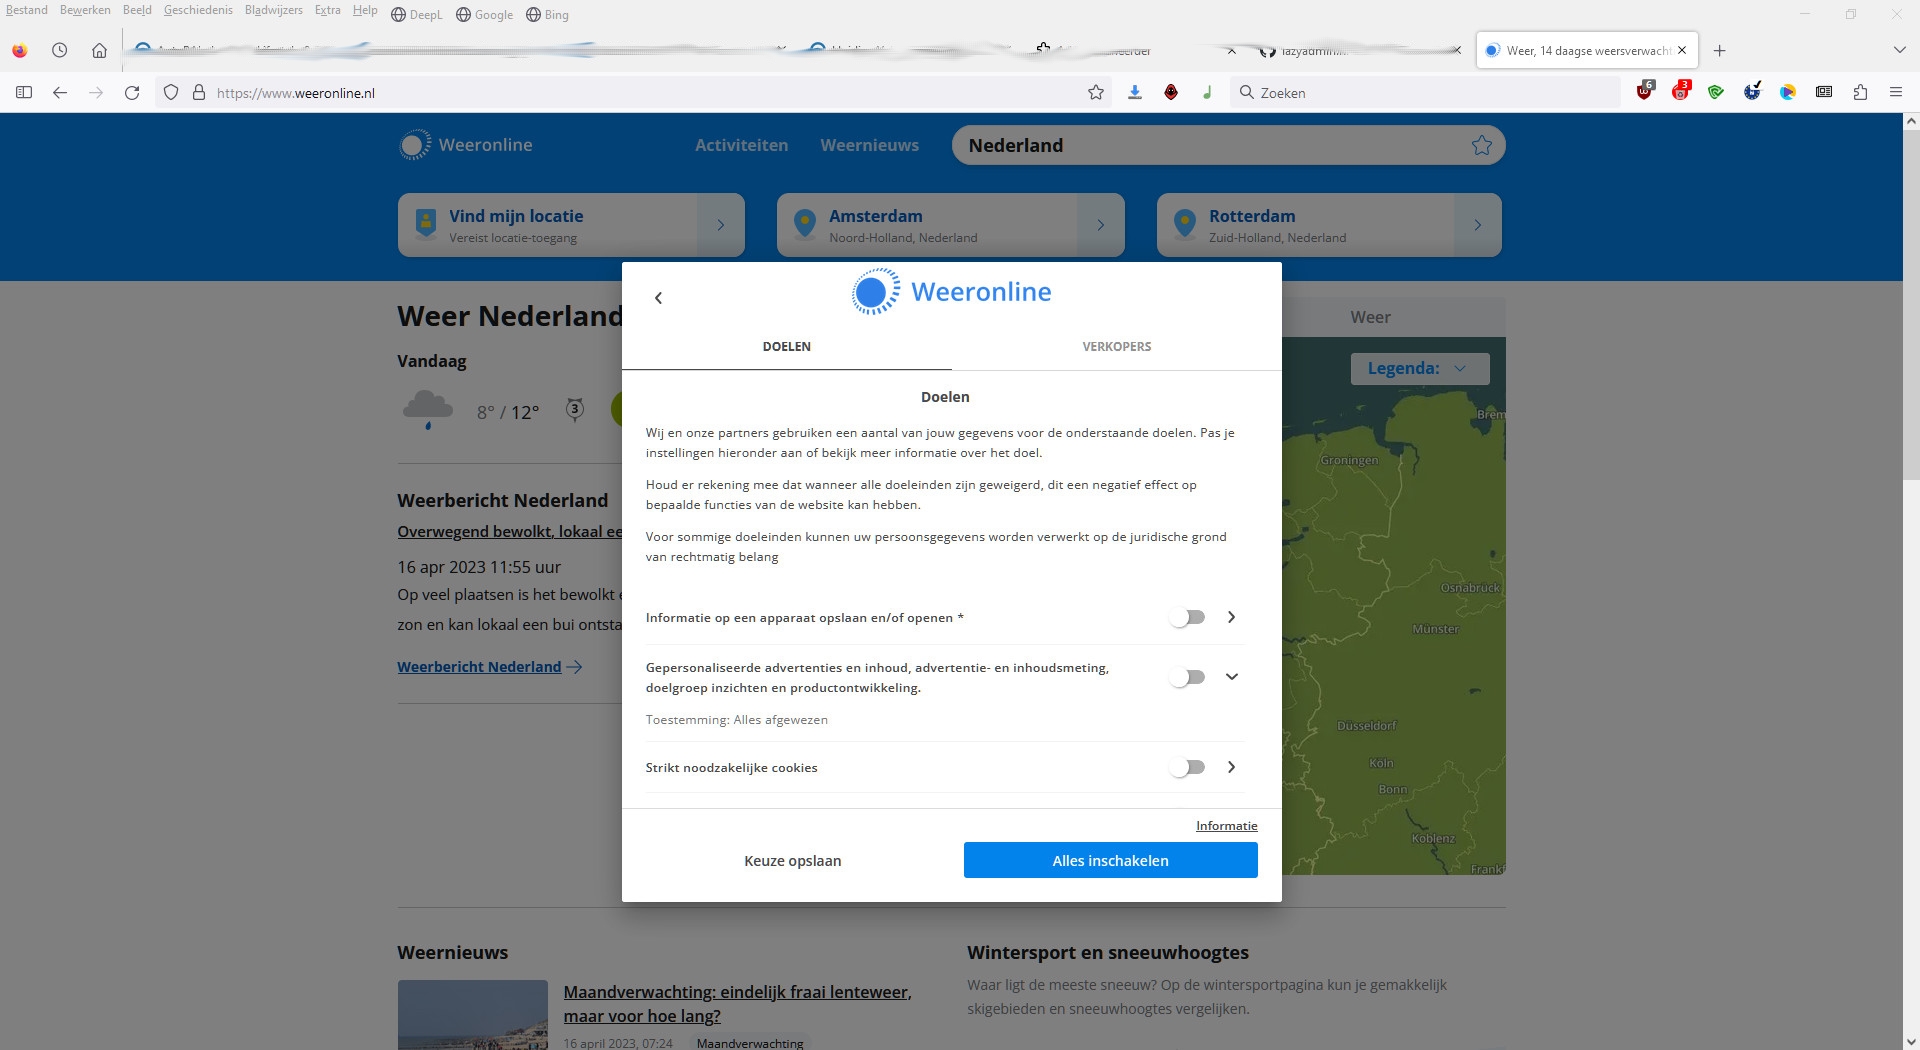Open the tracking protection shield icon
Image resolution: width=1920 pixels, height=1050 pixels.
tap(171, 93)
